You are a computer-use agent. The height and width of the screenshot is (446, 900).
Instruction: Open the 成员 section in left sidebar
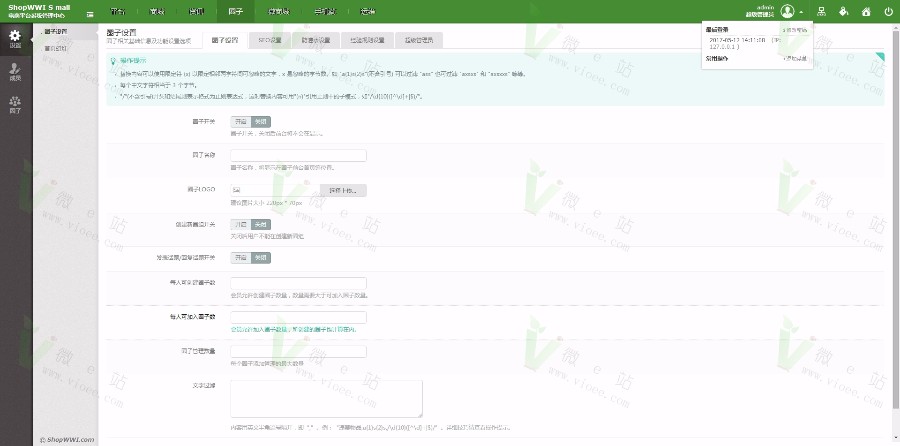point(15,72)
